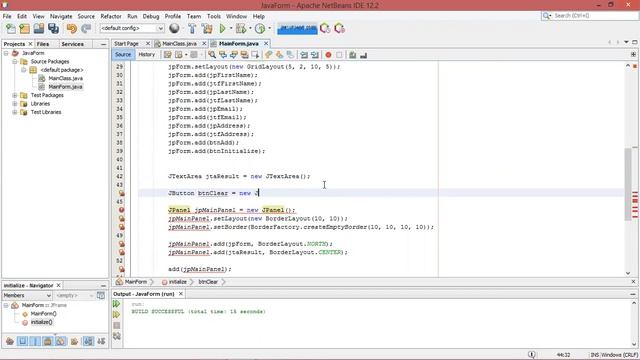Click the Previous Bookmark editor icon
The width and height of the screenshot is (640, 360).
(x=268, y=55)
